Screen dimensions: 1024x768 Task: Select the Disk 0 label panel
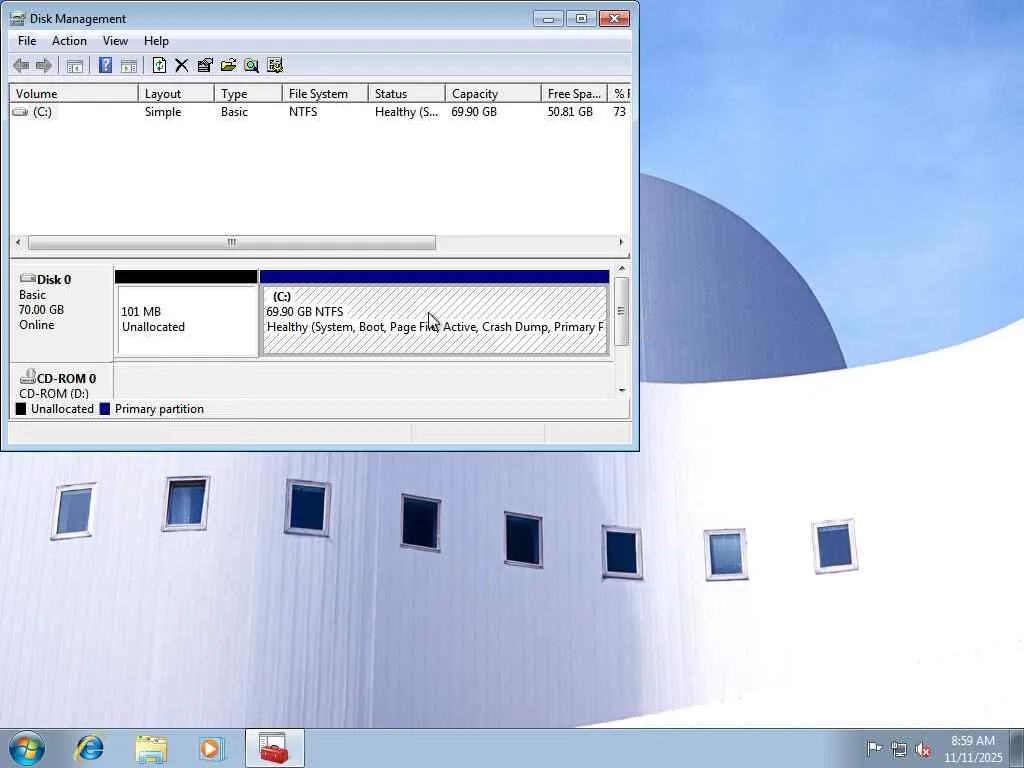click(x=61, y=312)
